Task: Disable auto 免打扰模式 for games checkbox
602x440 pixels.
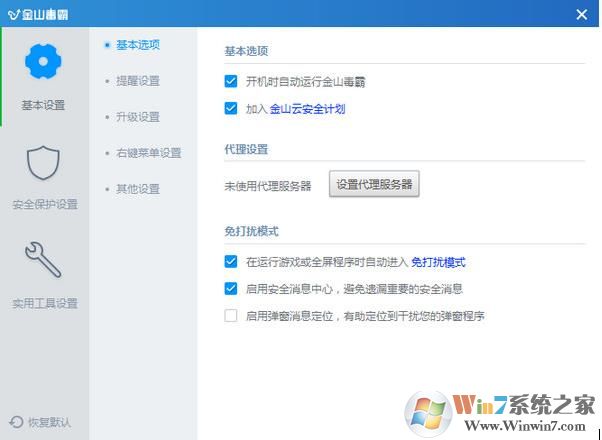Action: coord(231,261)
